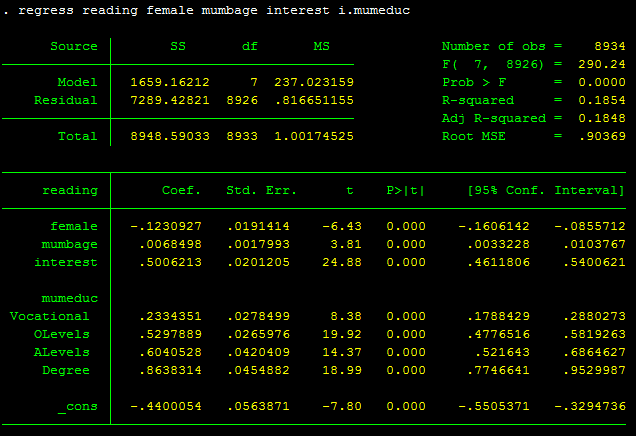Select the Coef. column header
The image size is (636, 436).
point(181,190)
